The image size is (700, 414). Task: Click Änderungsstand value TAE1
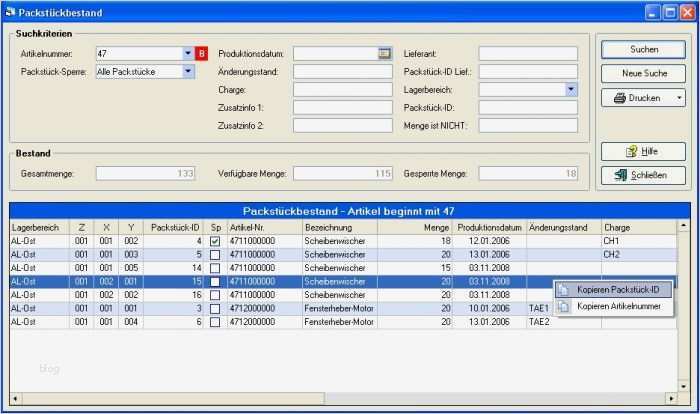(x=538, y=309)
